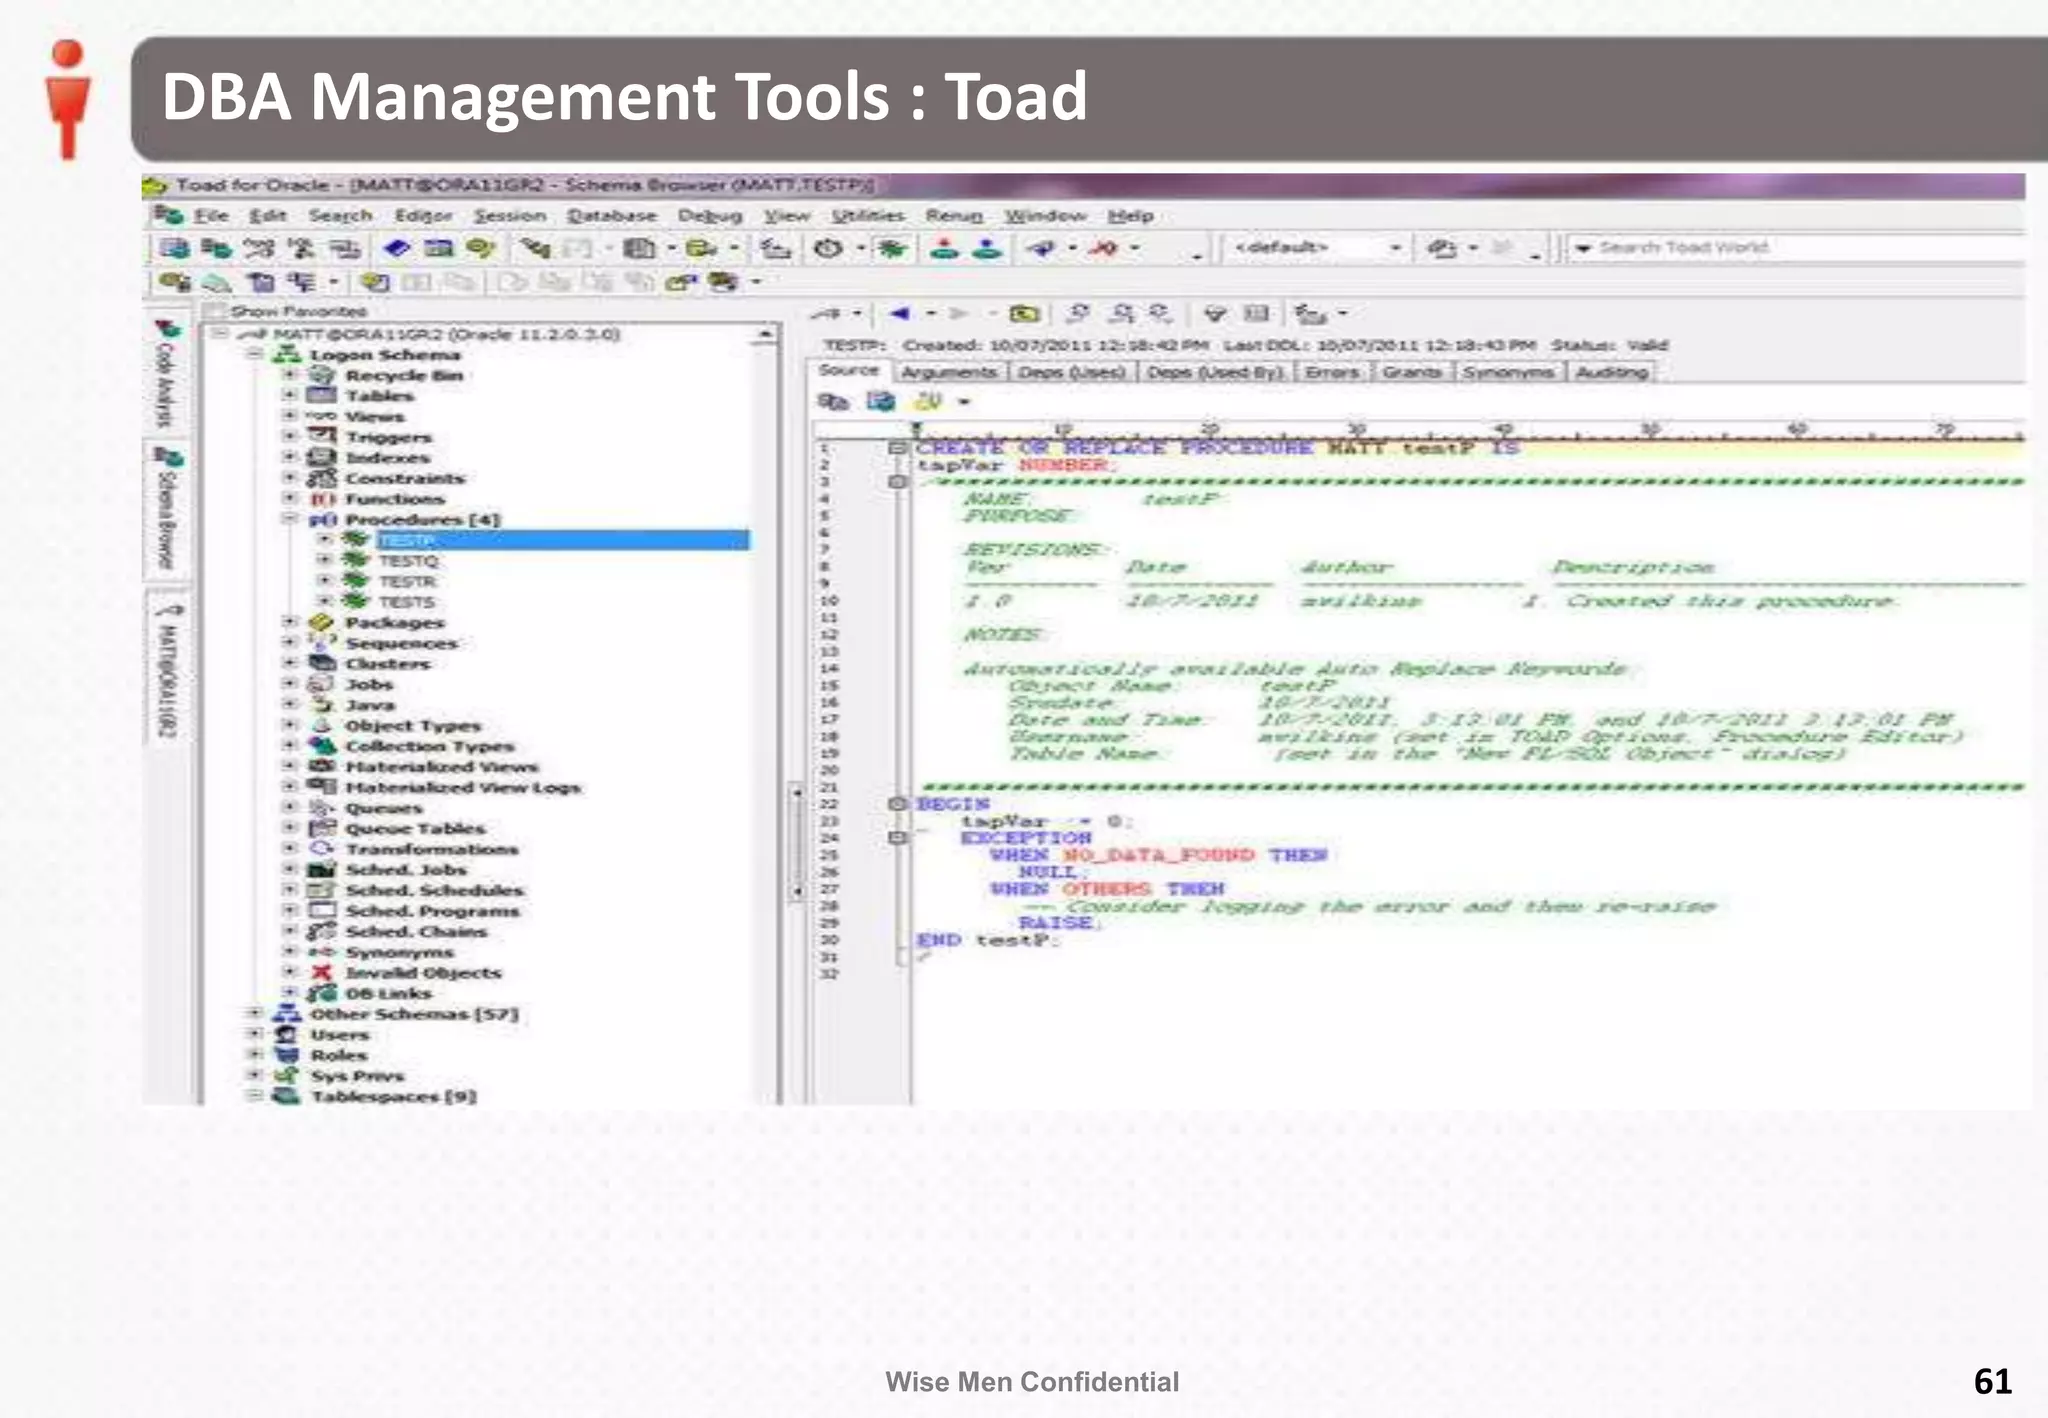
Task: Click the Java tree icon
Action: pos(321,704)
